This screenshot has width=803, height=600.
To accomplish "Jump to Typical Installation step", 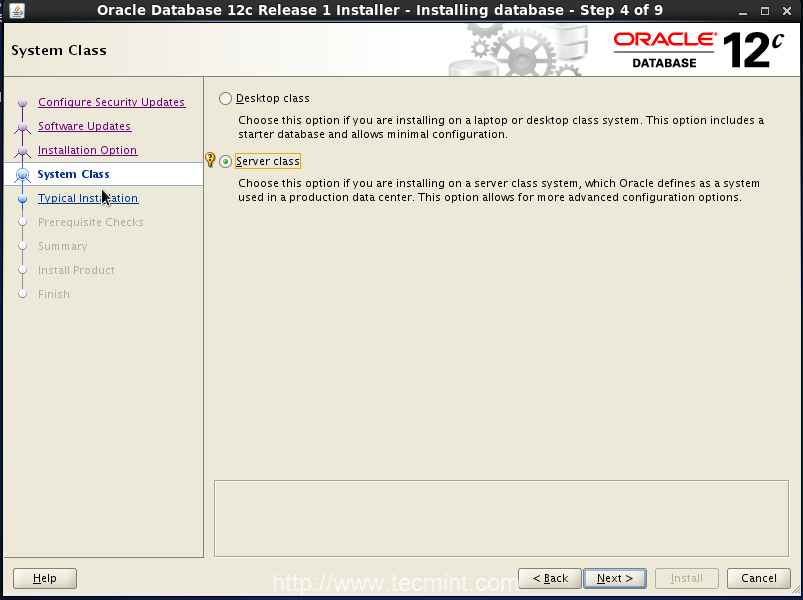I will (88, 198).
